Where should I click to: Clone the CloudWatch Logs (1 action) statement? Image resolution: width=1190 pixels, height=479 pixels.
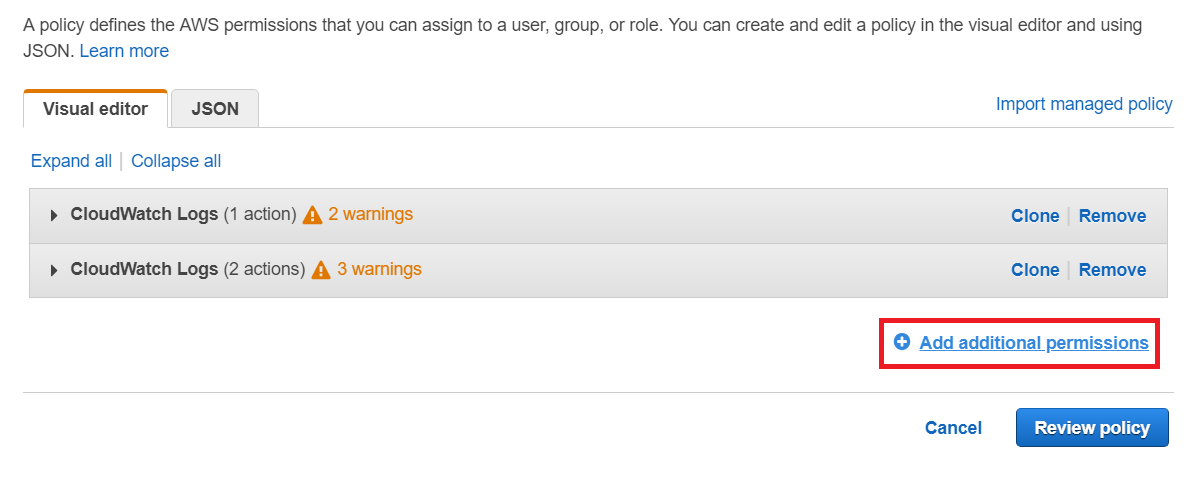click(1034, 216)
